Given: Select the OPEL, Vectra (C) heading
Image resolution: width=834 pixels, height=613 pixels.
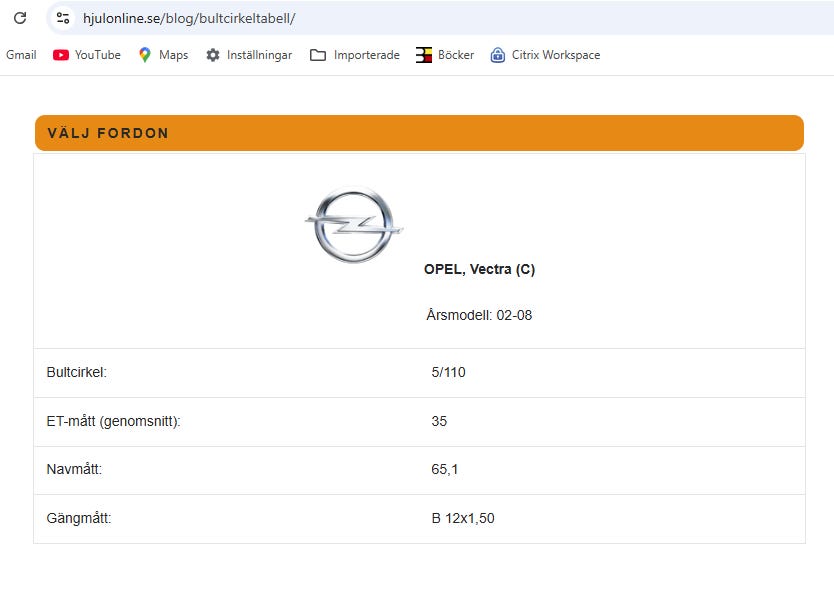Looking at the screenshot, I should point(479,269).
